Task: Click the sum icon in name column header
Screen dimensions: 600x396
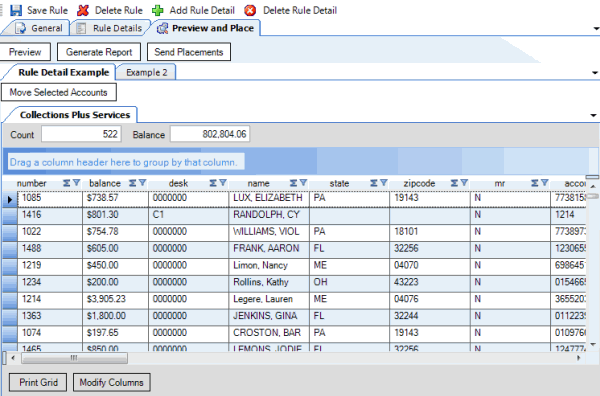Action: tap(293, 183)
